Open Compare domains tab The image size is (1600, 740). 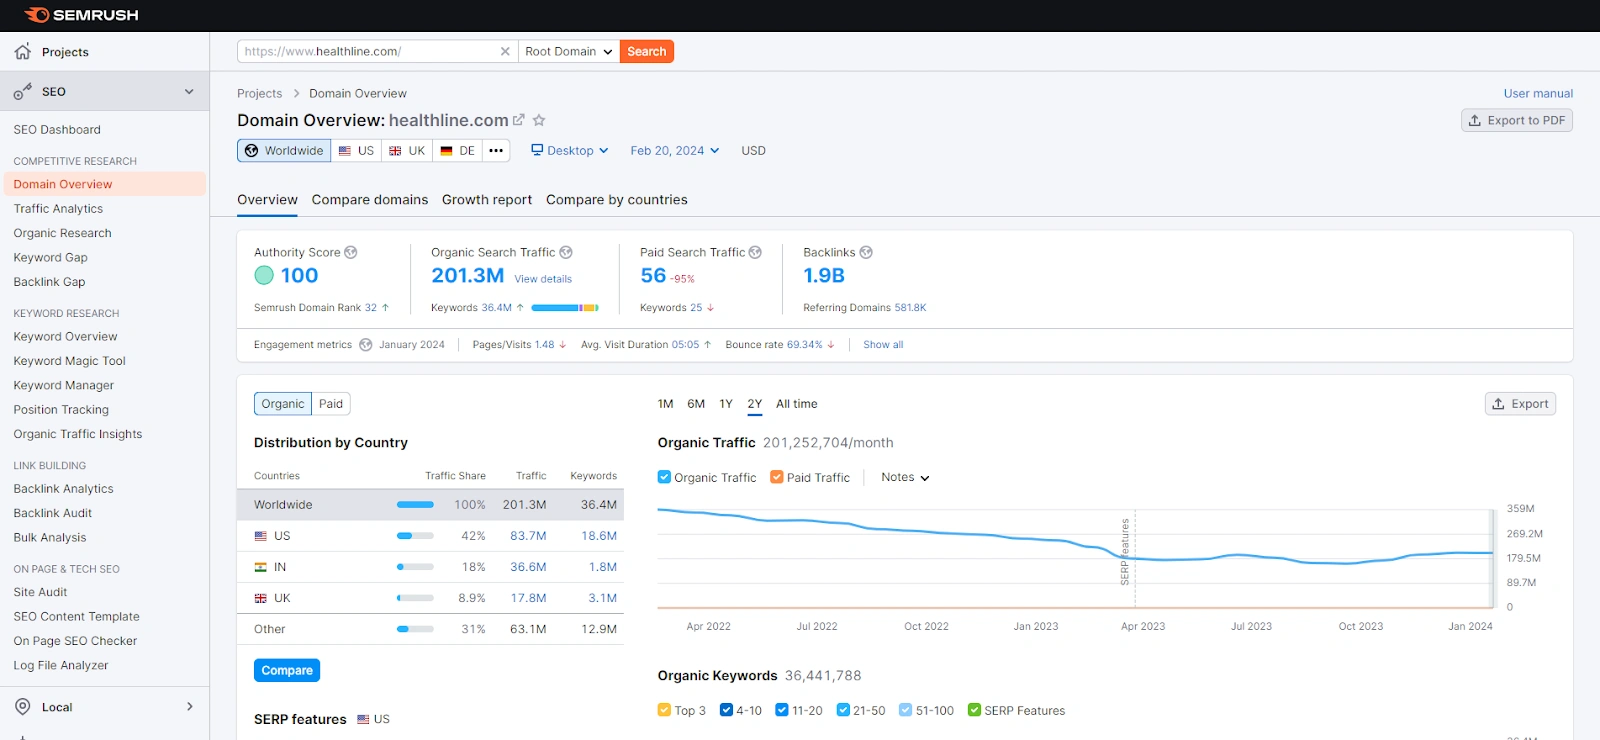(x=370, y=200)
